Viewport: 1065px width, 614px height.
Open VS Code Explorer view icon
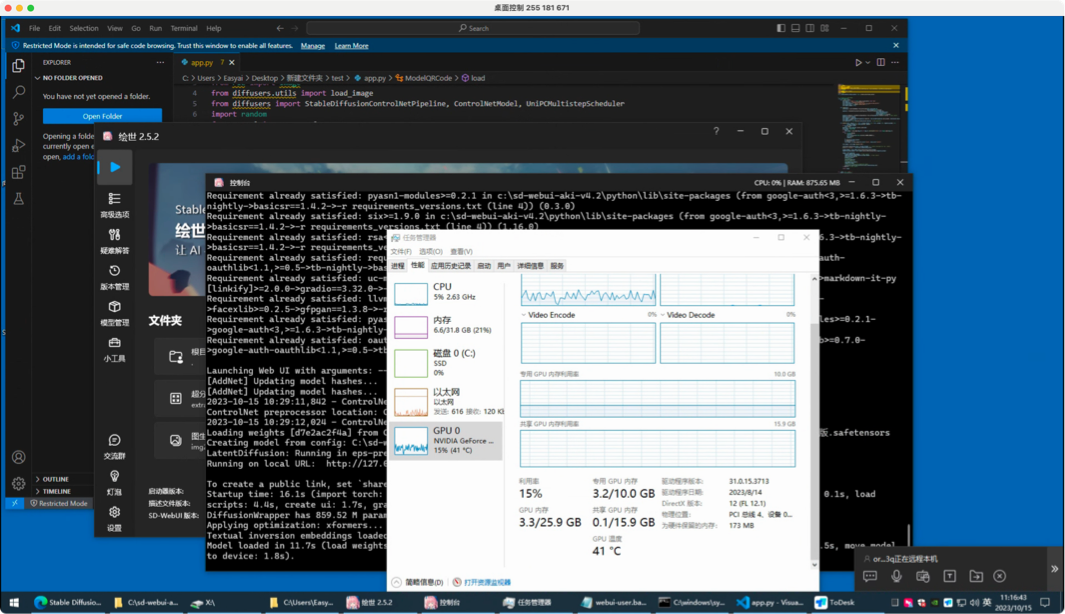(18, 66)
